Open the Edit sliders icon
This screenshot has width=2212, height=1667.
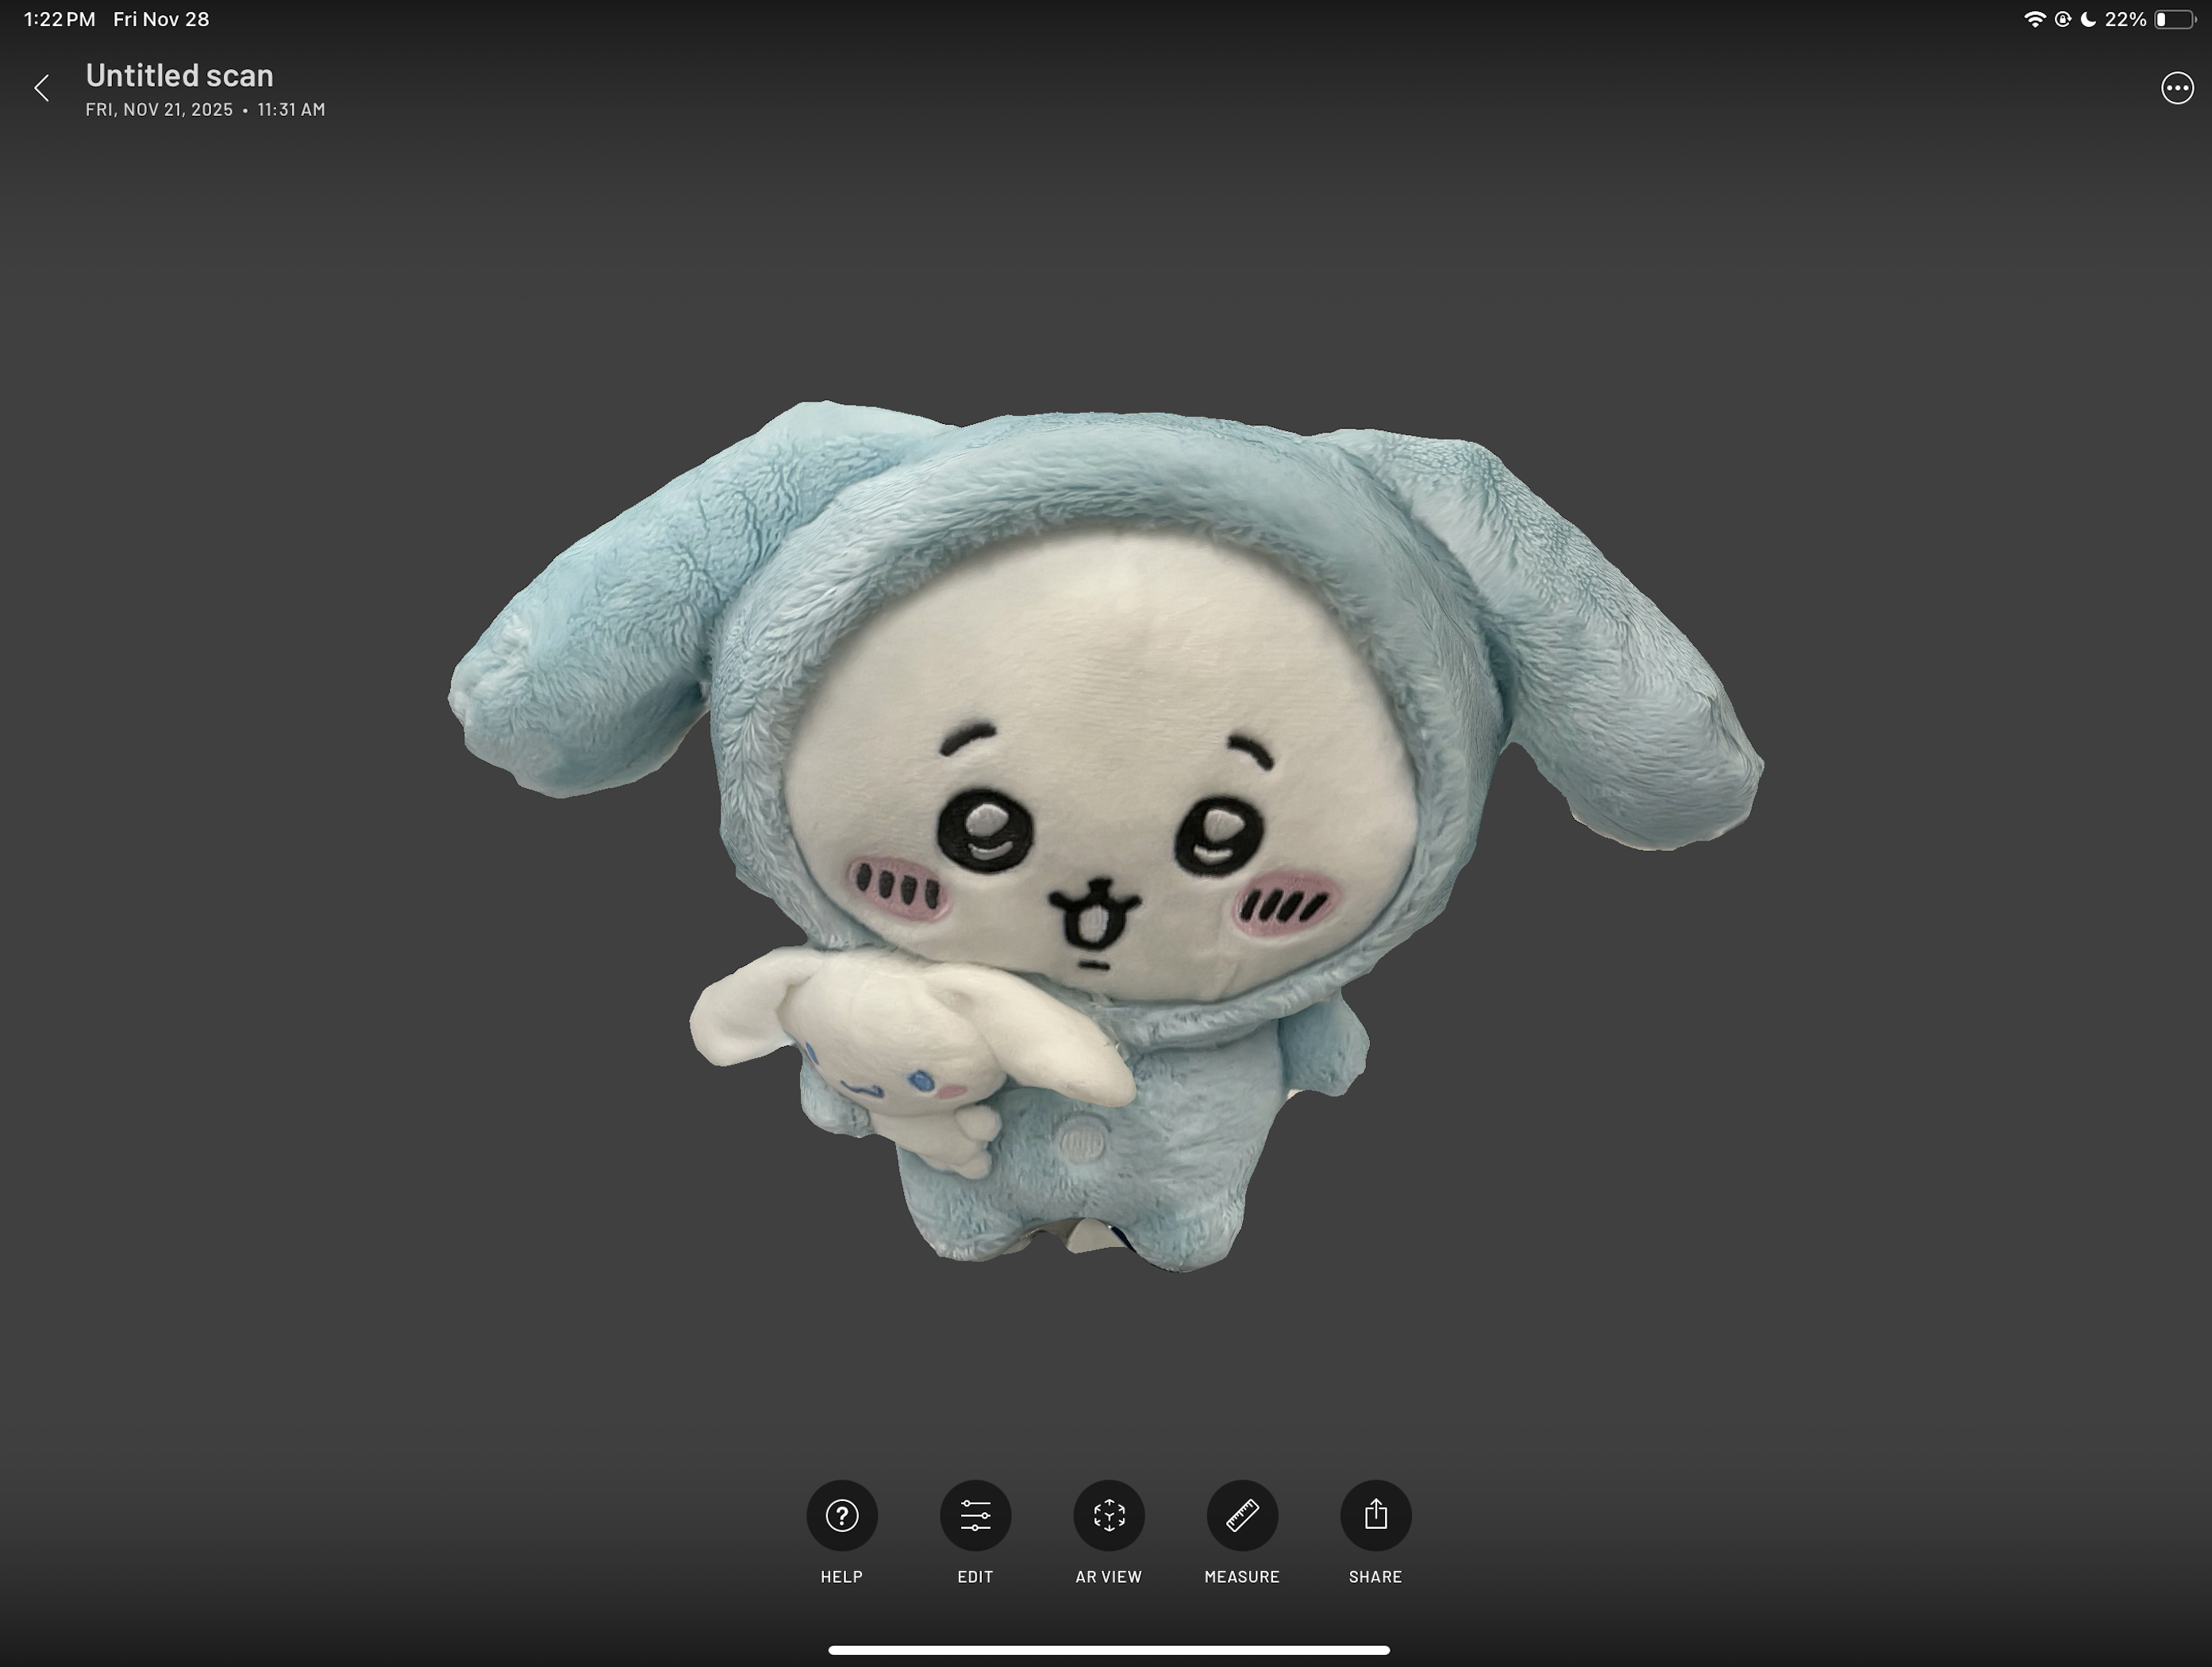point(975,1515)
